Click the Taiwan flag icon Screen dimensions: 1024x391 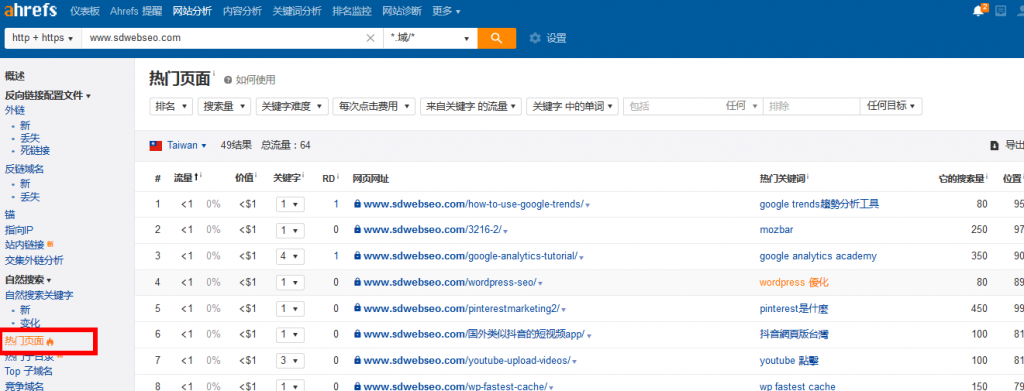pos(155,146)
